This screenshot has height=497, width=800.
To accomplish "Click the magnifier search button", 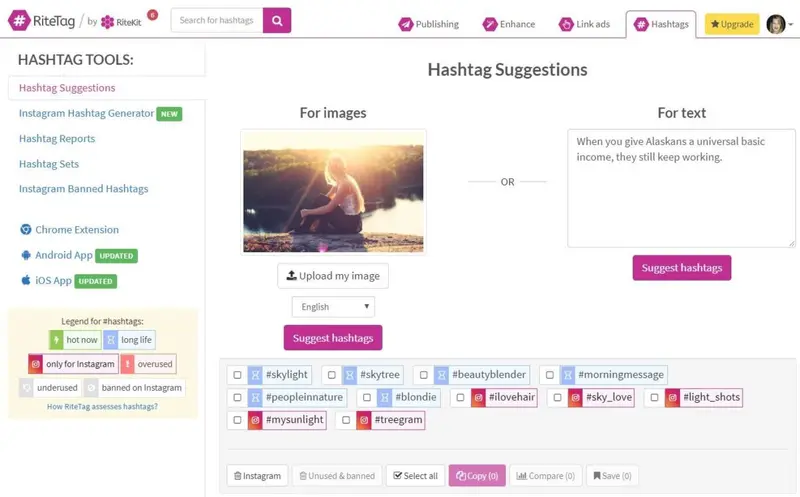I will [x=277, y=20].
